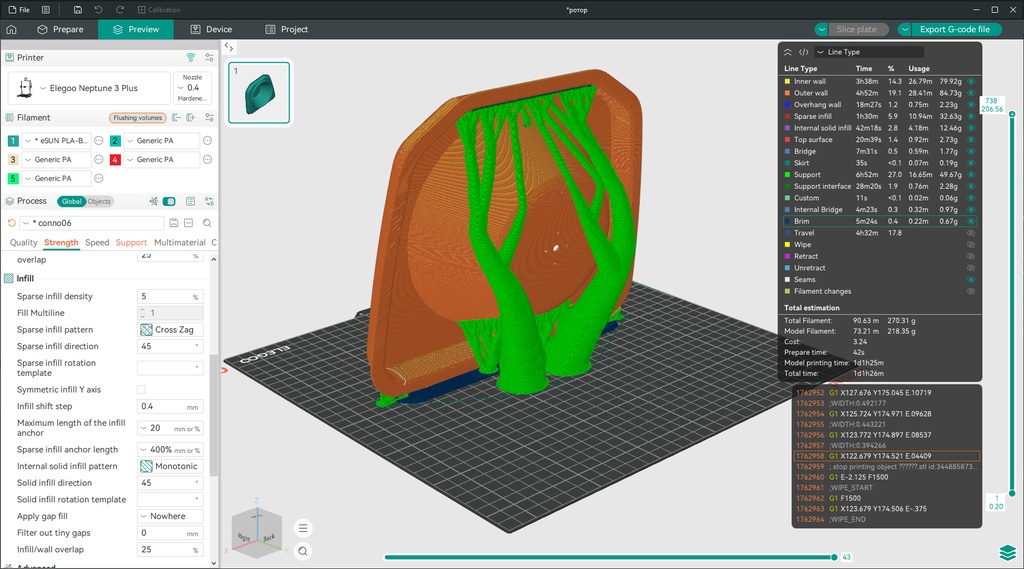Hide Brim lines via eye icon
The height and width of the screenshot is (569, 1024).
pos(971,221)
